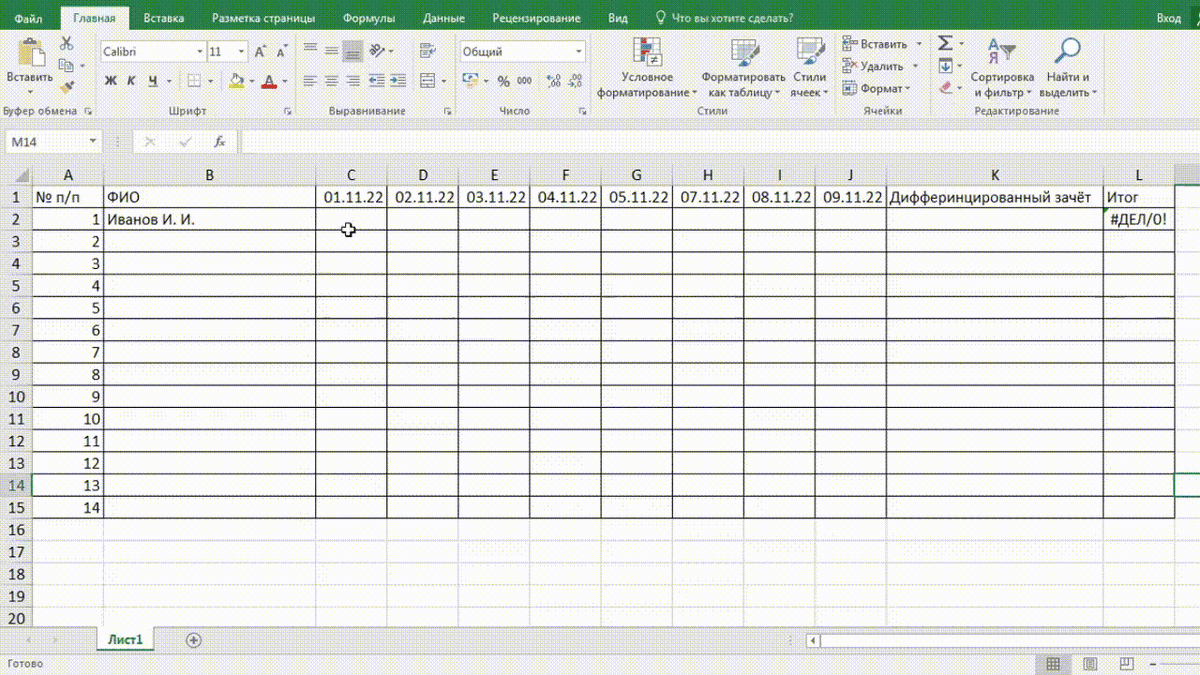Click Decrease Indent icon
The height and width of the screenshot is (675, 1200).
point(376,81)
